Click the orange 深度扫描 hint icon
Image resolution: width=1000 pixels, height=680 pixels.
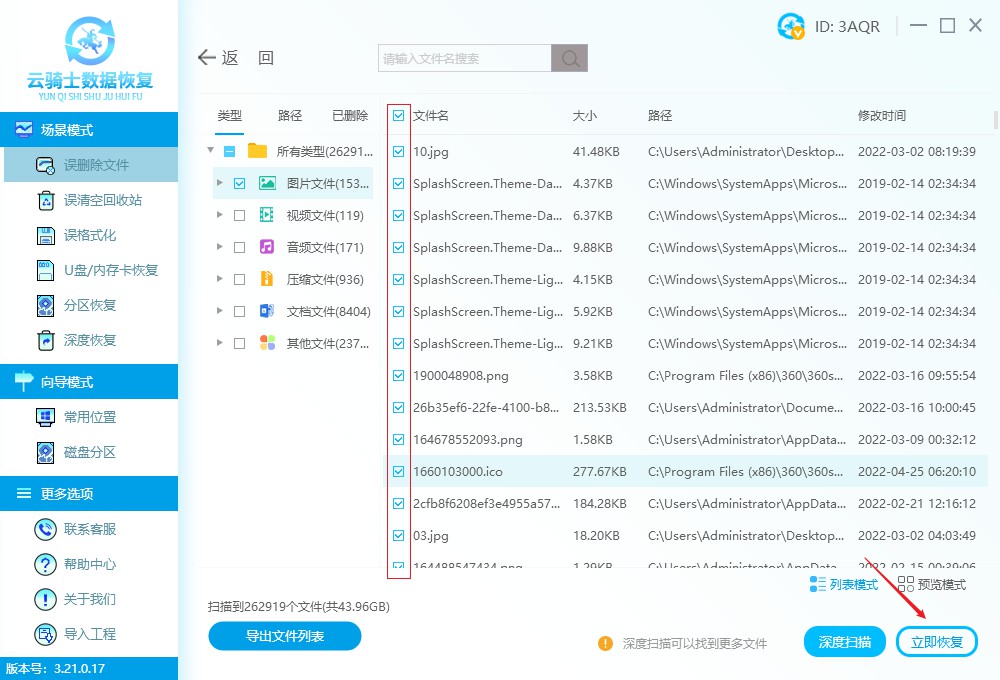(x=605, y=644)
